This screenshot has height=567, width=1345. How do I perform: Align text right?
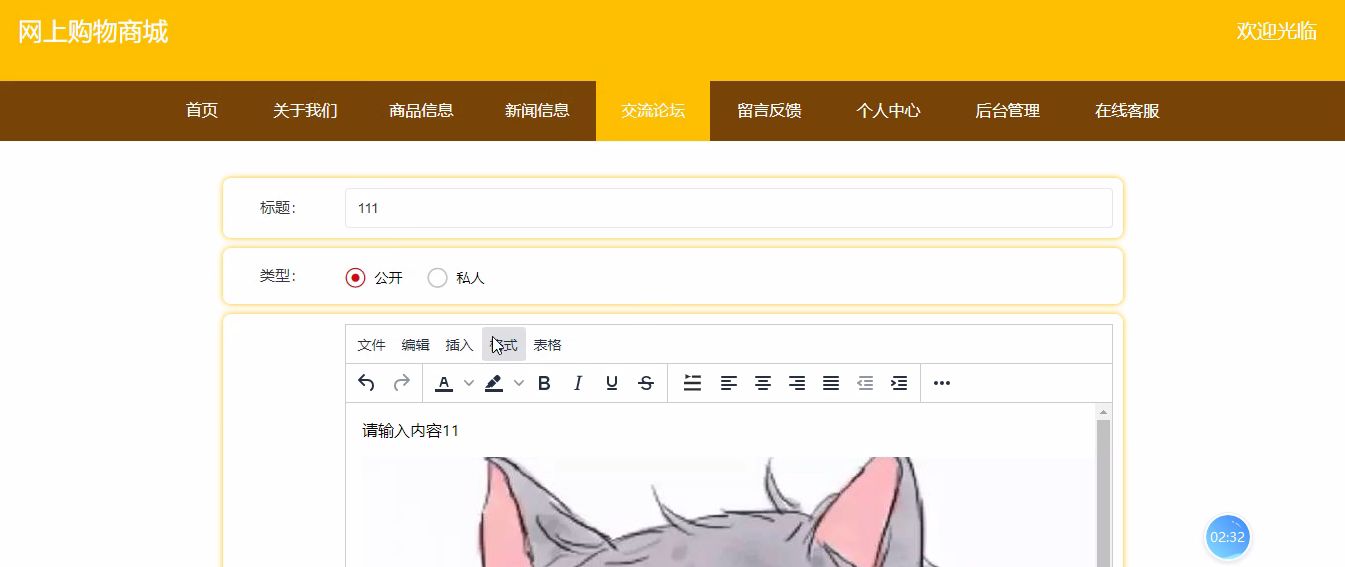click(797, 383)
